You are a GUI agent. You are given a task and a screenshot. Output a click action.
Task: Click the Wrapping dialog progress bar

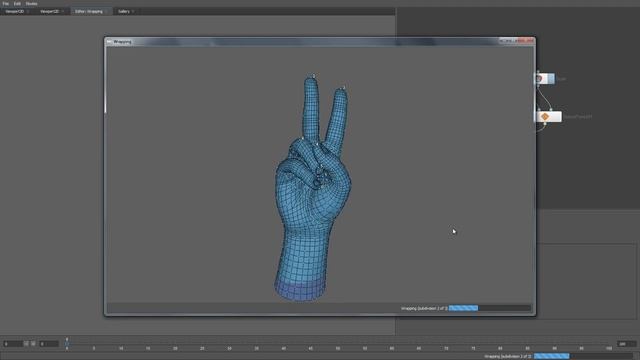pos(489,308)
